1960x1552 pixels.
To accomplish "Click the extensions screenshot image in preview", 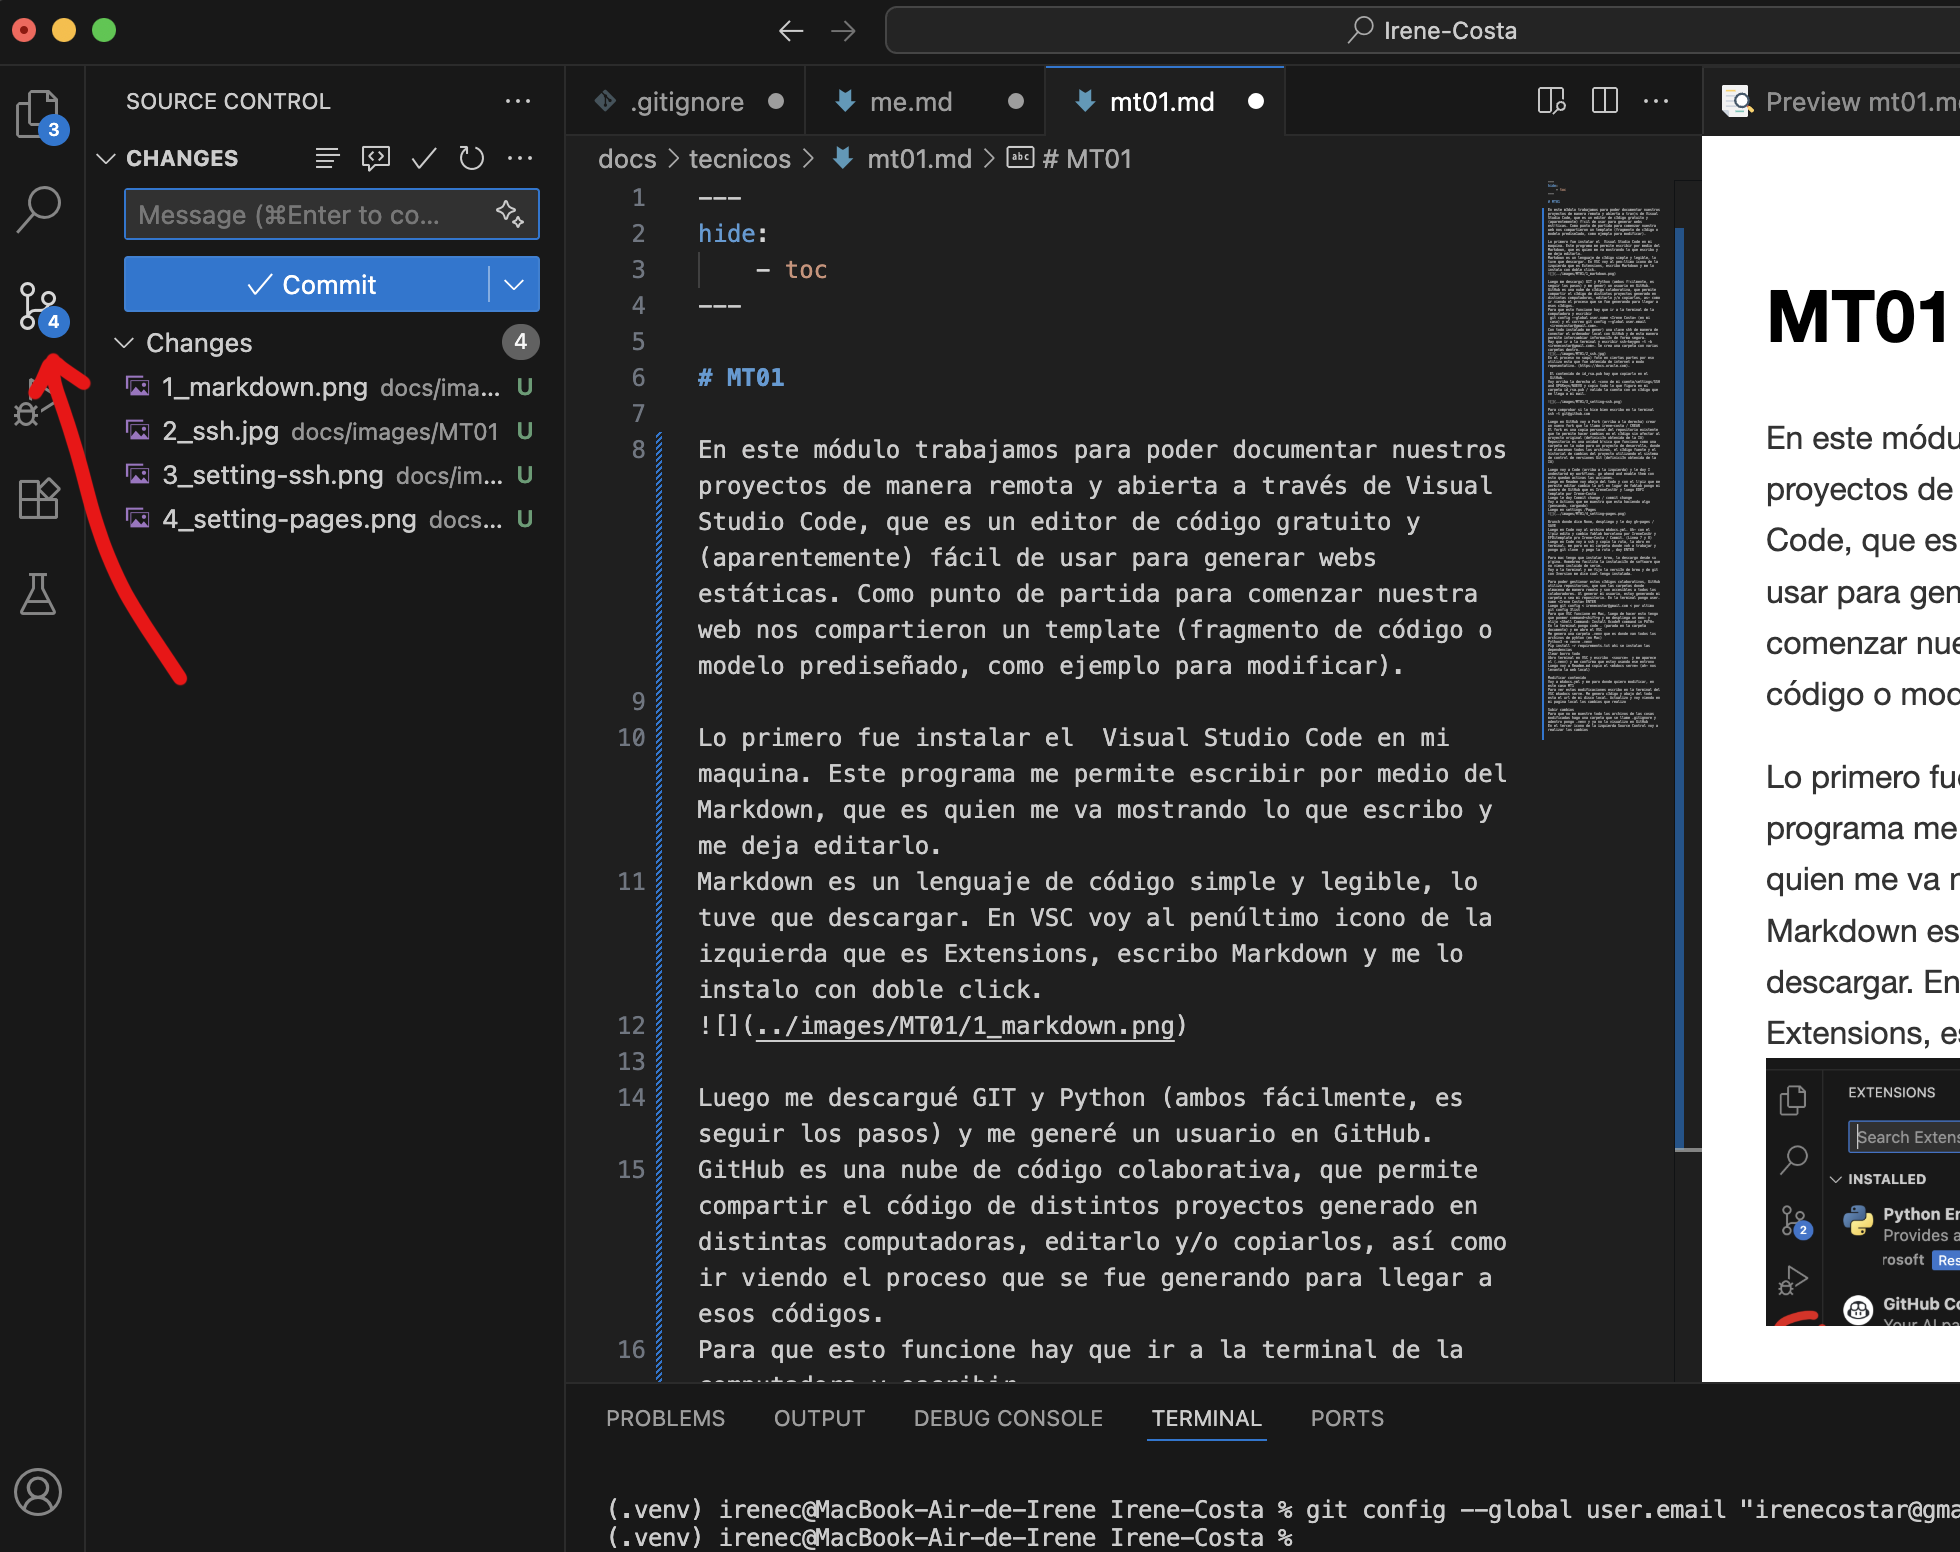I will point(1862,1192).
